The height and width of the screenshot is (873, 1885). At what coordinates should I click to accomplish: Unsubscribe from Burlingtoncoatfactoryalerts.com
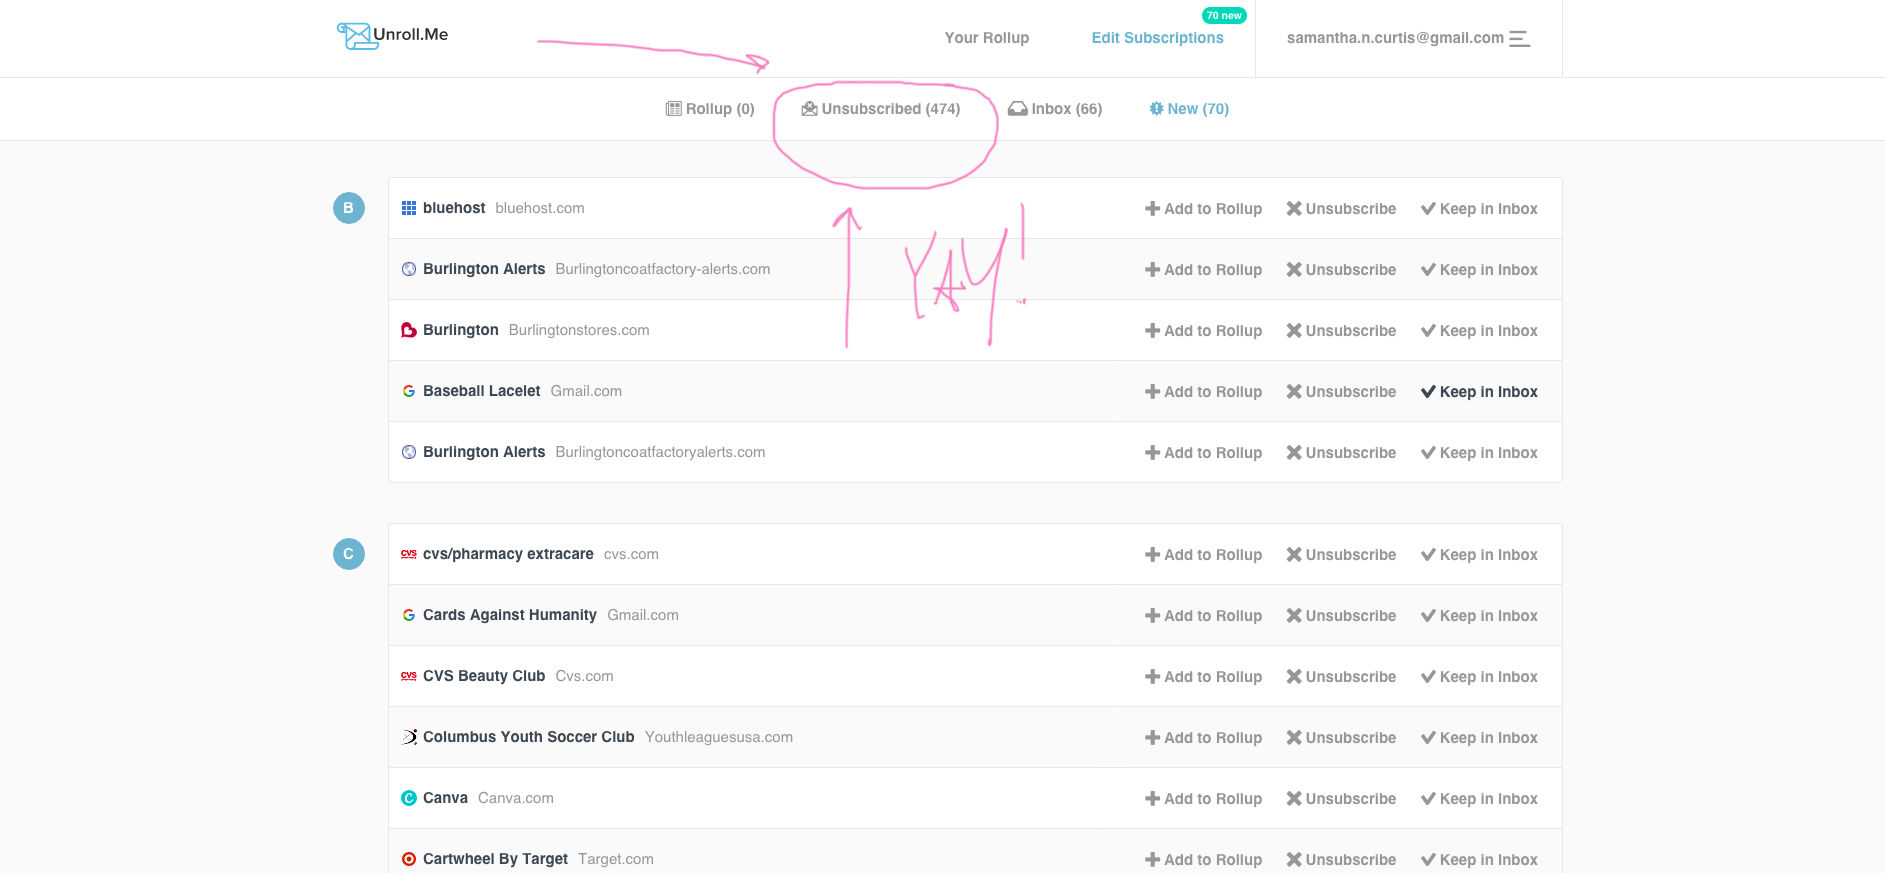pos(1341,453)
